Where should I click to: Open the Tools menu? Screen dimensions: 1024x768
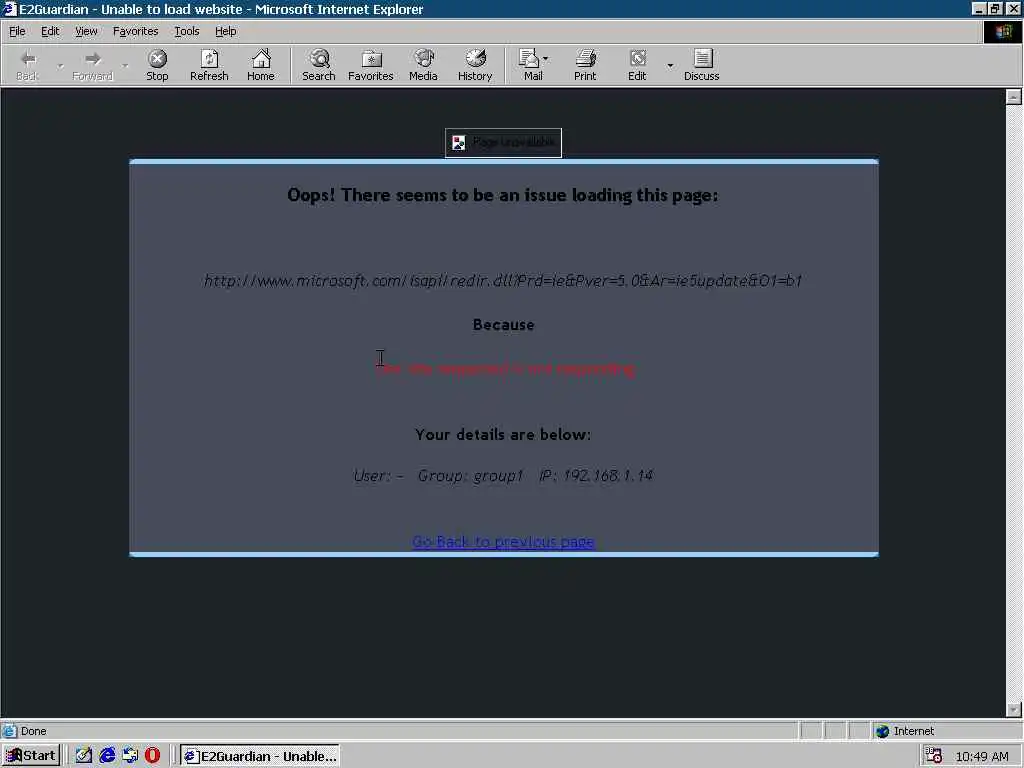[x=187, y=31]
